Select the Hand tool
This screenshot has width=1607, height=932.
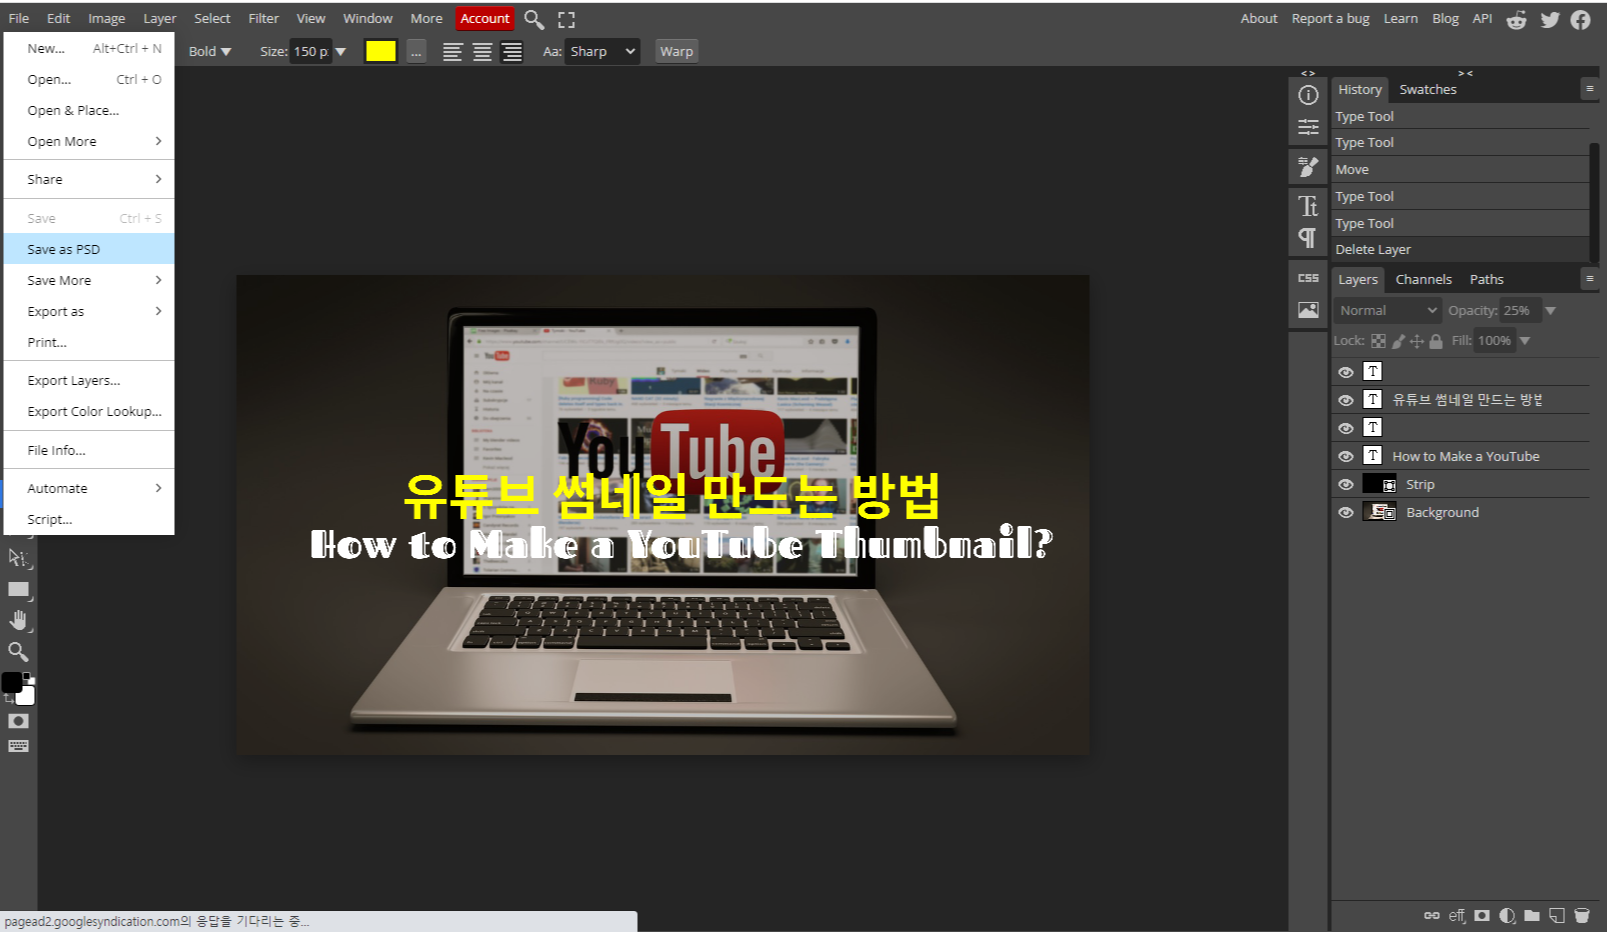point(18,620)
